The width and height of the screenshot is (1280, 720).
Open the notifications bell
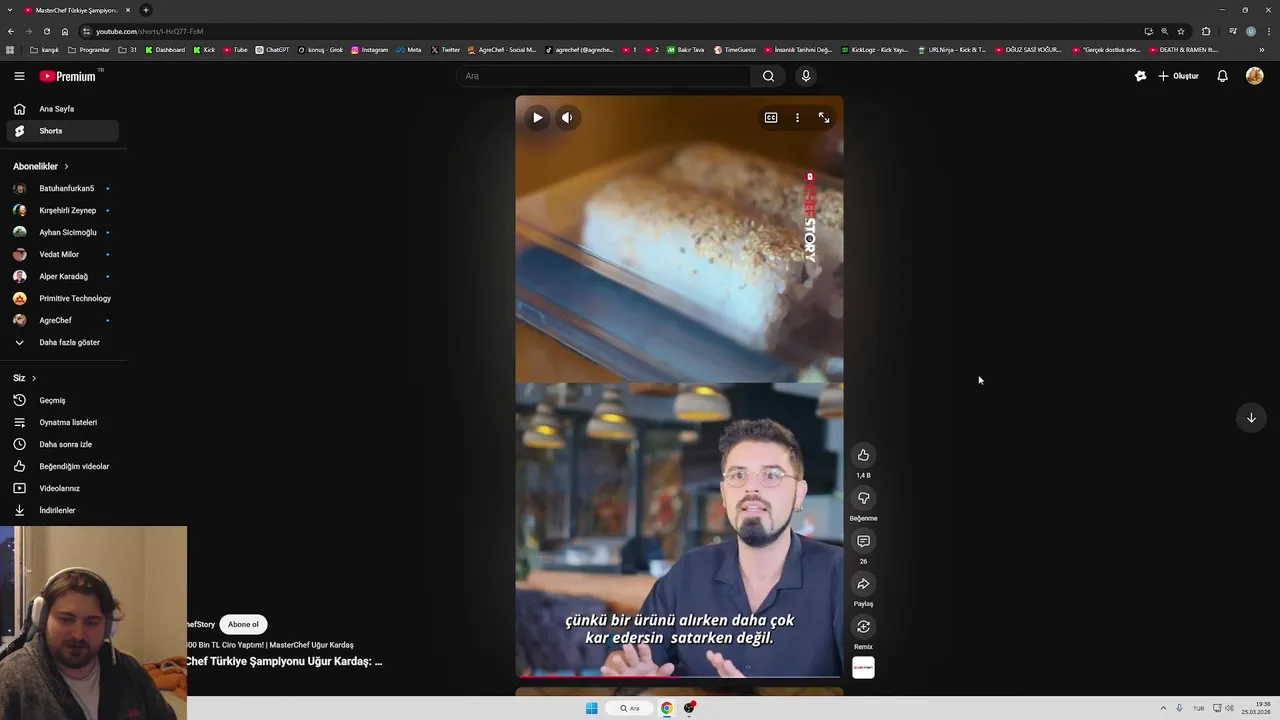point(1222,76)
